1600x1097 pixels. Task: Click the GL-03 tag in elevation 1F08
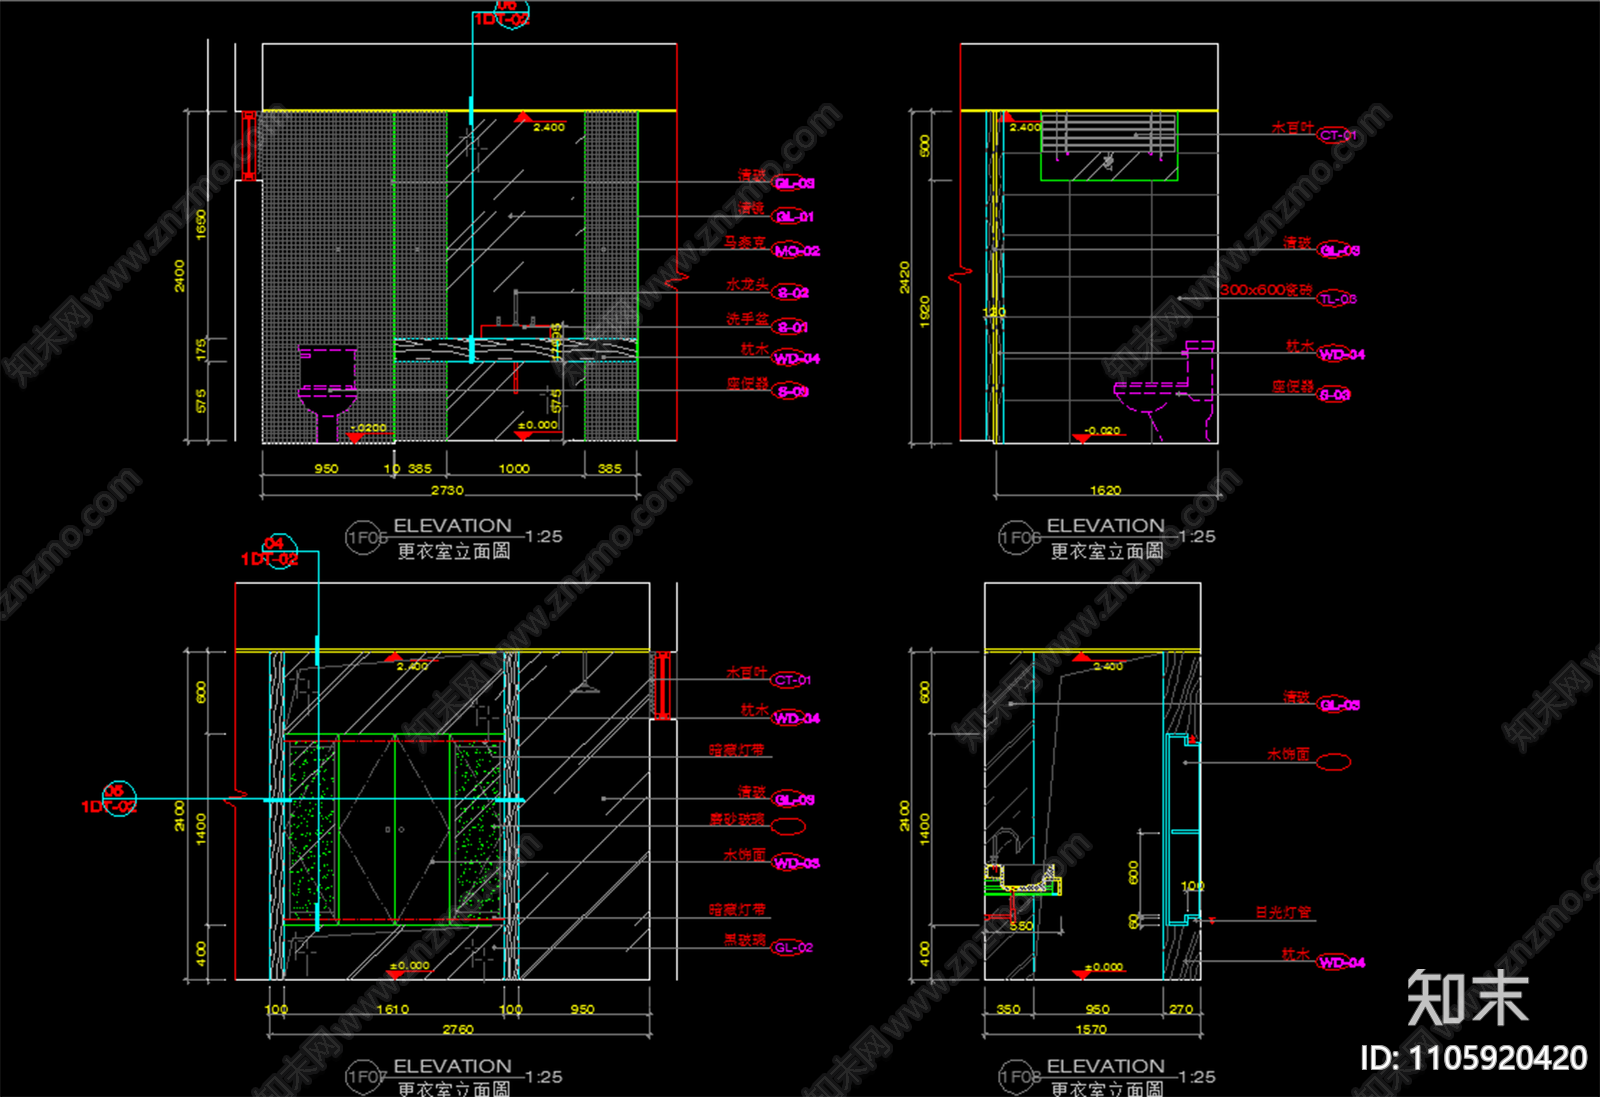[x=1339, y=705]
